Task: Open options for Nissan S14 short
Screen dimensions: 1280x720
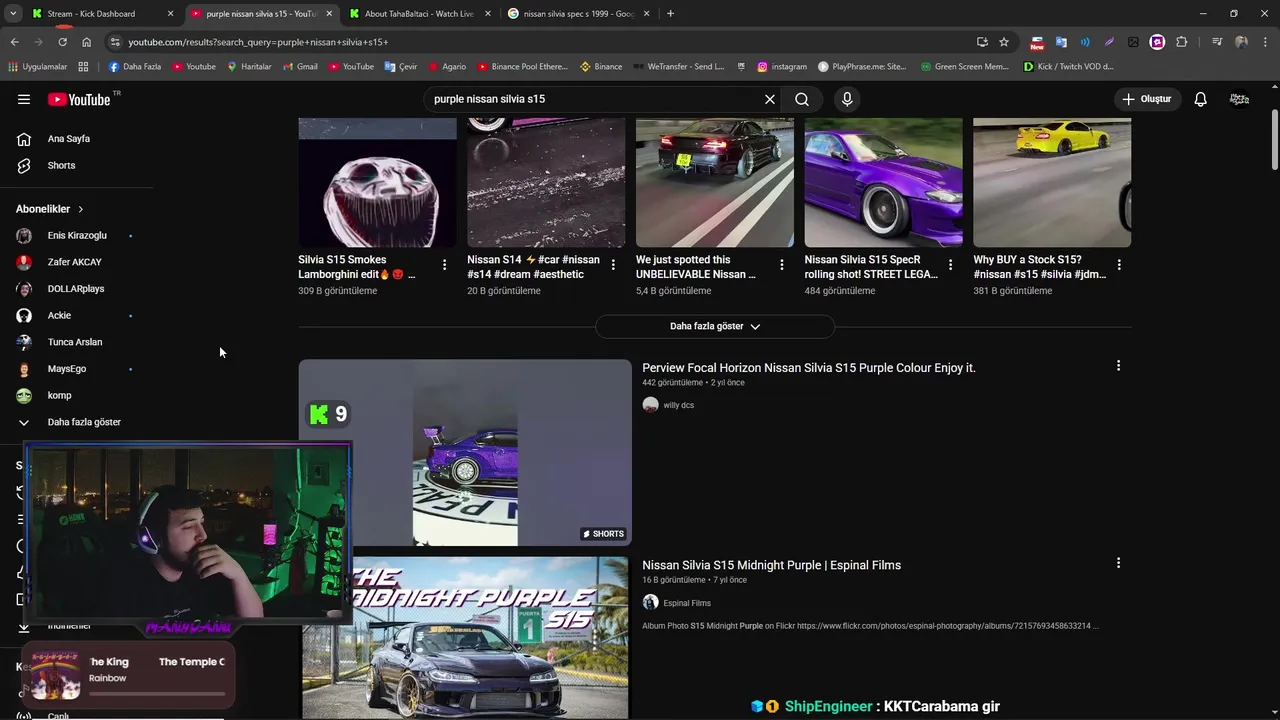Action: (613, 265)
